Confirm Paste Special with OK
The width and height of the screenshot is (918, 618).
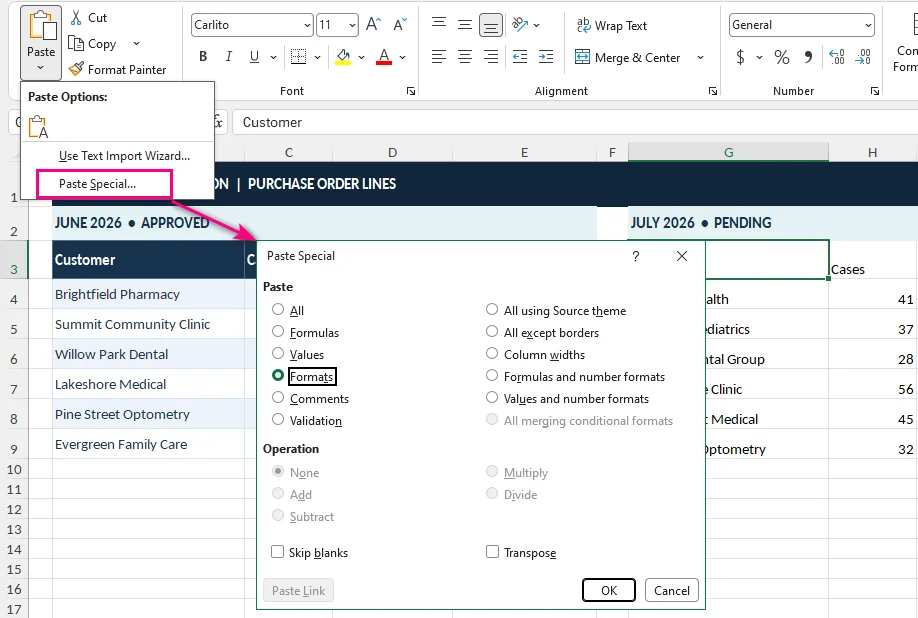point(609,590)
